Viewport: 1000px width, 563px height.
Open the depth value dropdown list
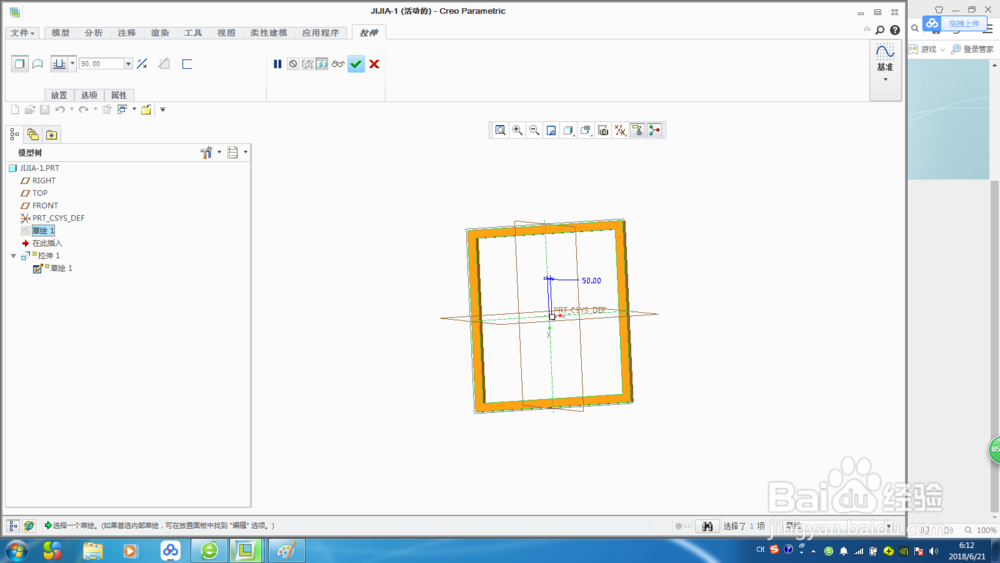tap(128, 64)
